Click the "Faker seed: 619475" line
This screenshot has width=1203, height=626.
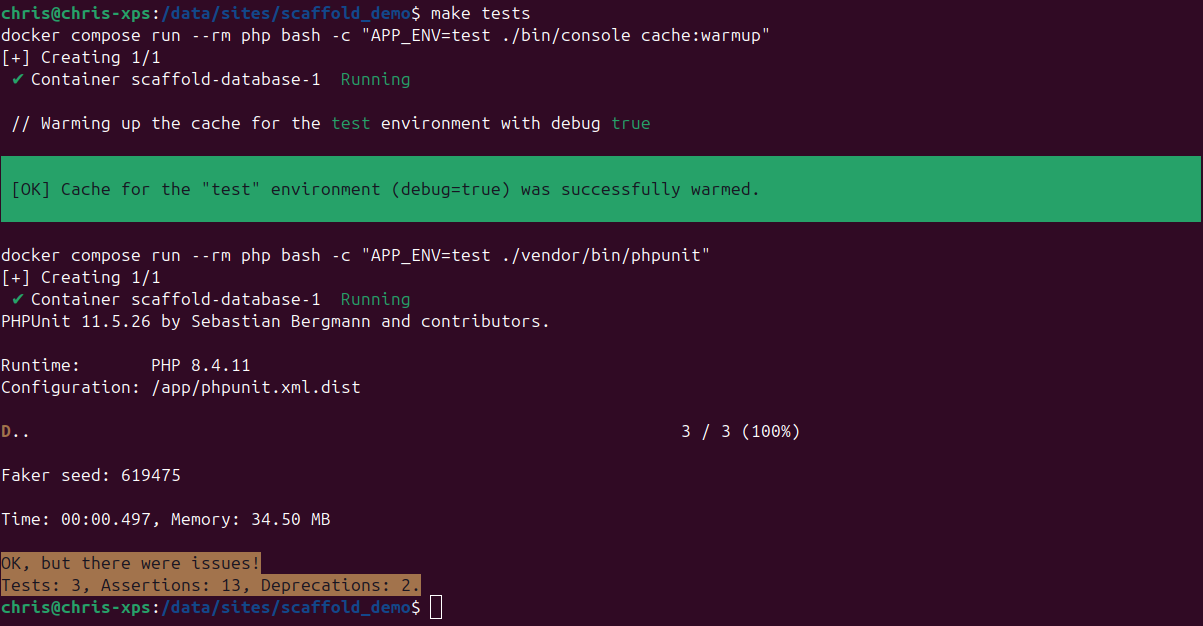pyautogui.click(x=91, y=475)
